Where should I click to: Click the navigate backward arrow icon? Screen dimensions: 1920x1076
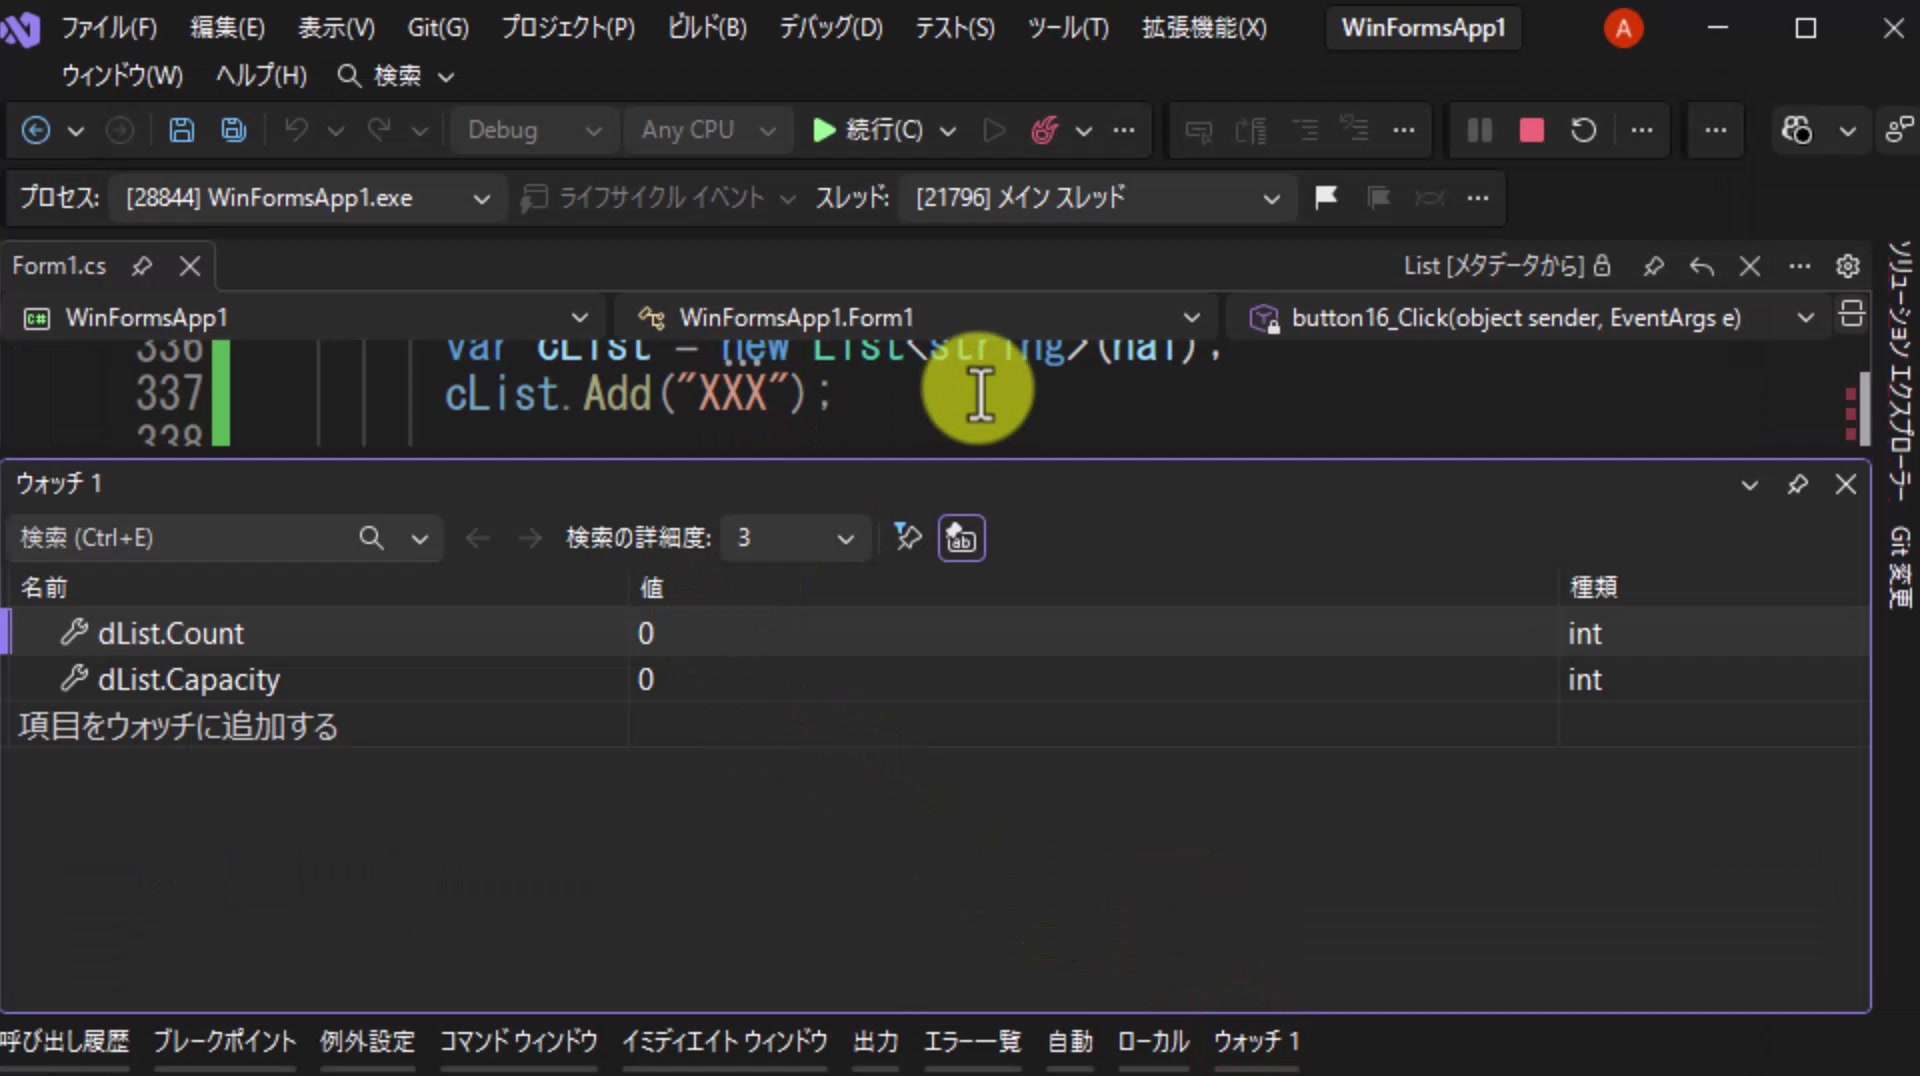(36, 130)
